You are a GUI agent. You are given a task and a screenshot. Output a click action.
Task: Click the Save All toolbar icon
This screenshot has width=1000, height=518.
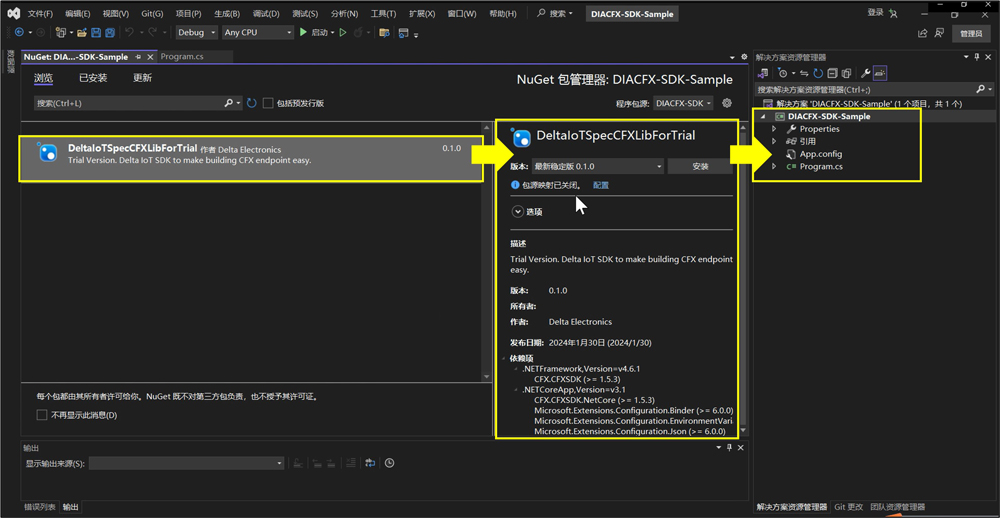click(109, 33)
